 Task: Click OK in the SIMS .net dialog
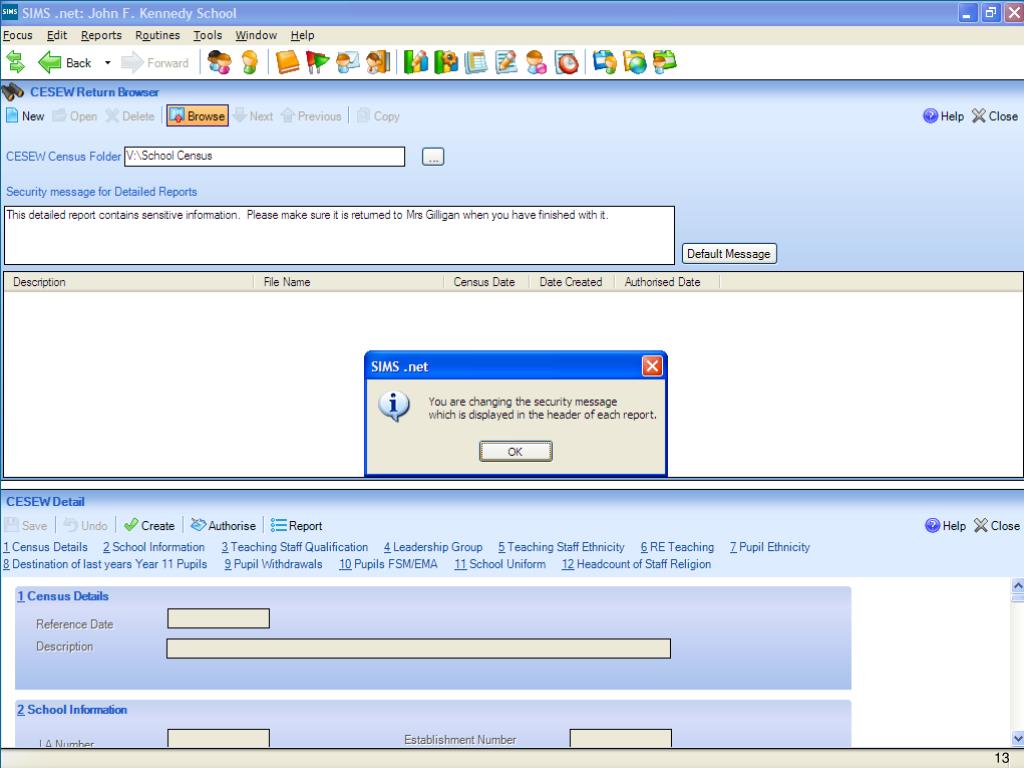point(515,451)
